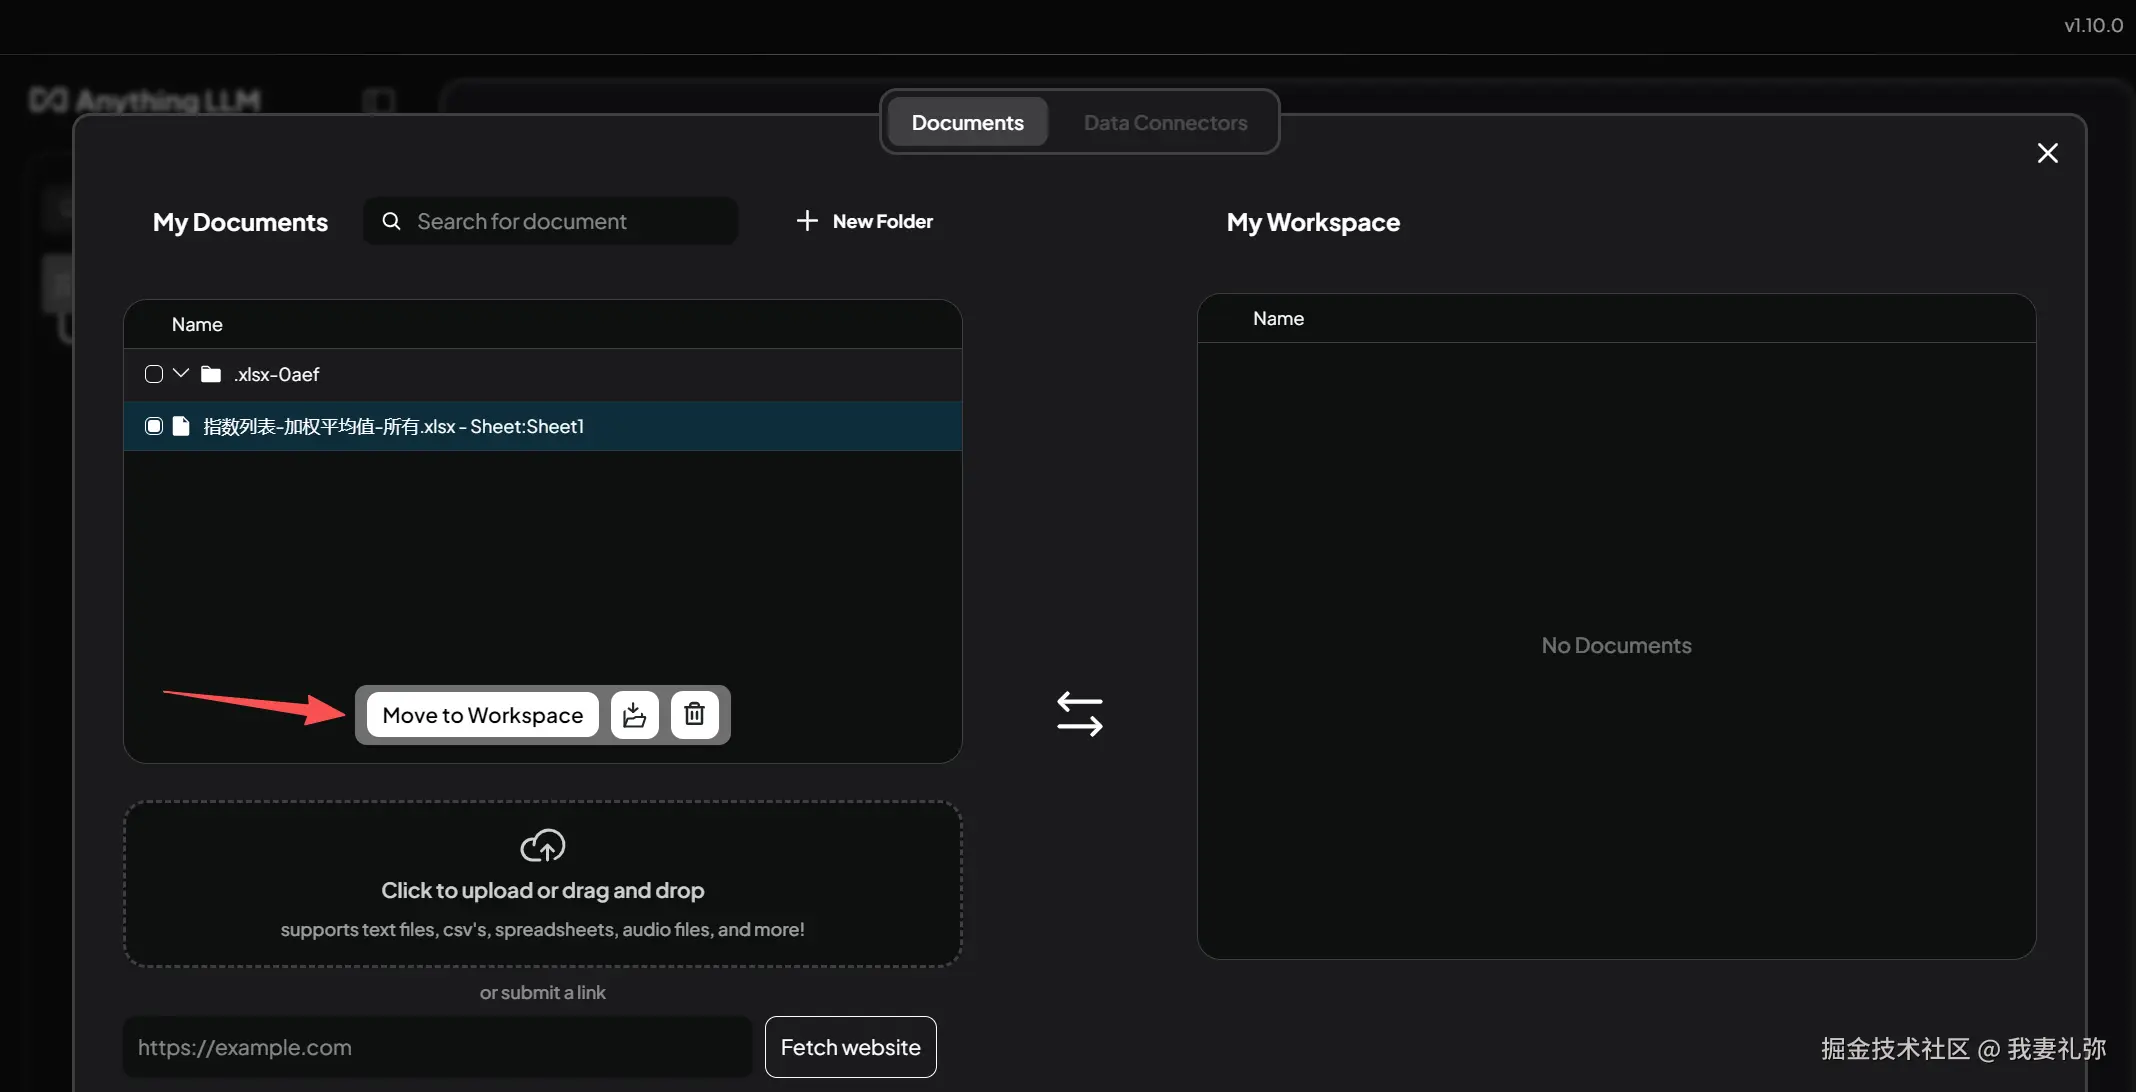The image size is (2136, 1092).
Task: Switch to the Data Connectors tab
Action: tap(1165, 122)
